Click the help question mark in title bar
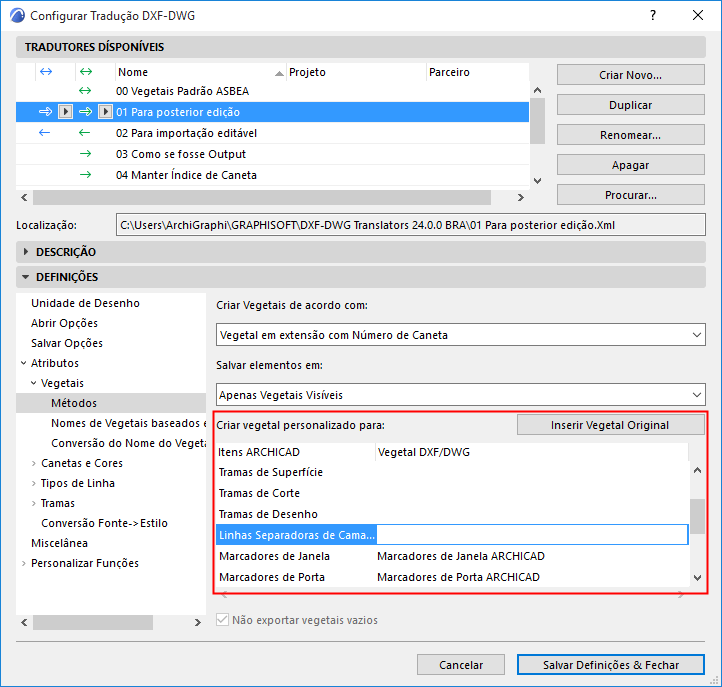Screen dimensions: 722x687 pyautogui.click(x=652, y=15)
